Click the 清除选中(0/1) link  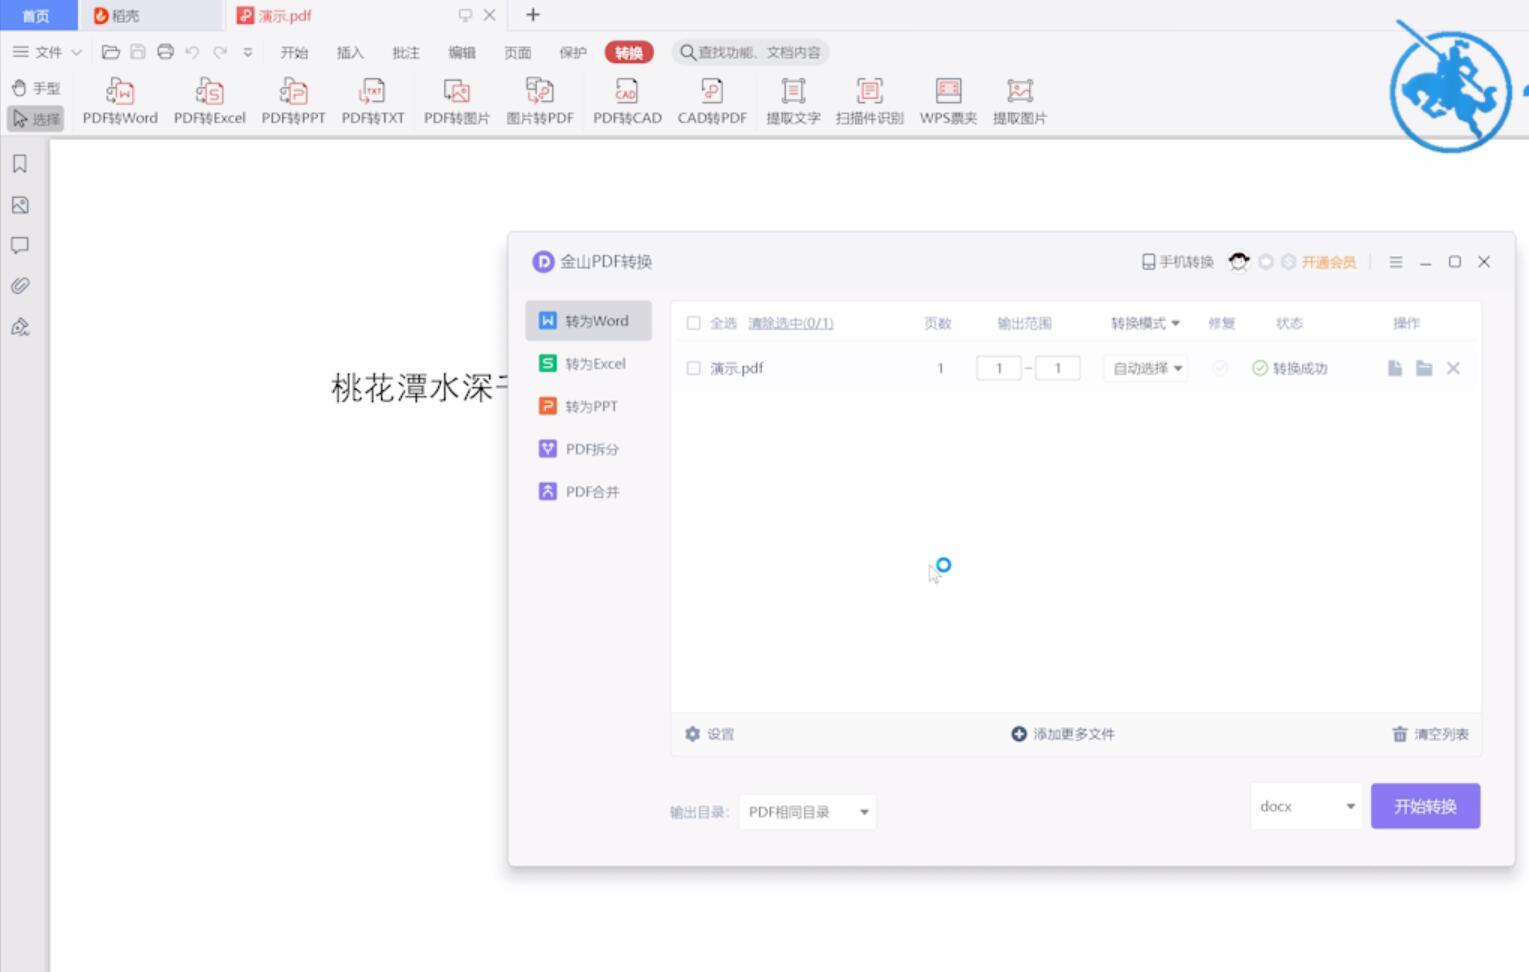click(x=790, y=323)
